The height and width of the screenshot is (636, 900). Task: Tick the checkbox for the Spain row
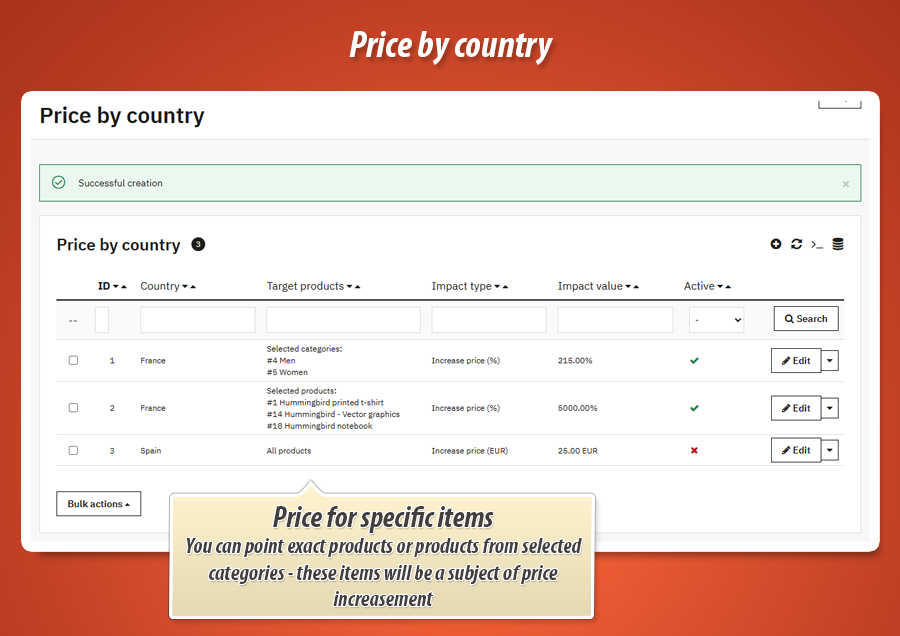click(x=73, y=451)
